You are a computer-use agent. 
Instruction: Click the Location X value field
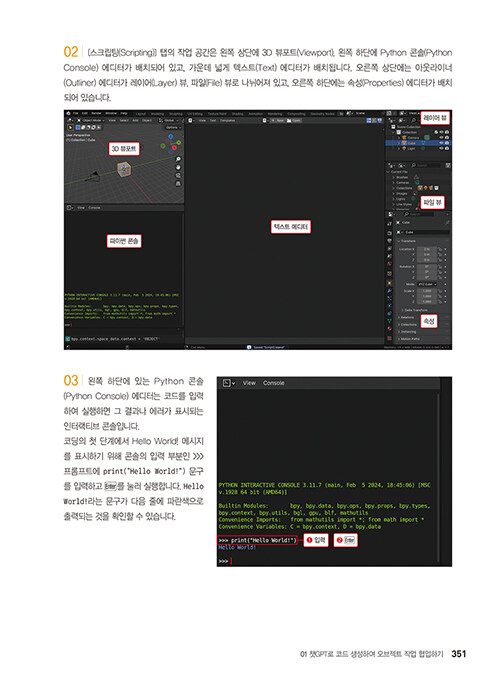coord(427,249)
